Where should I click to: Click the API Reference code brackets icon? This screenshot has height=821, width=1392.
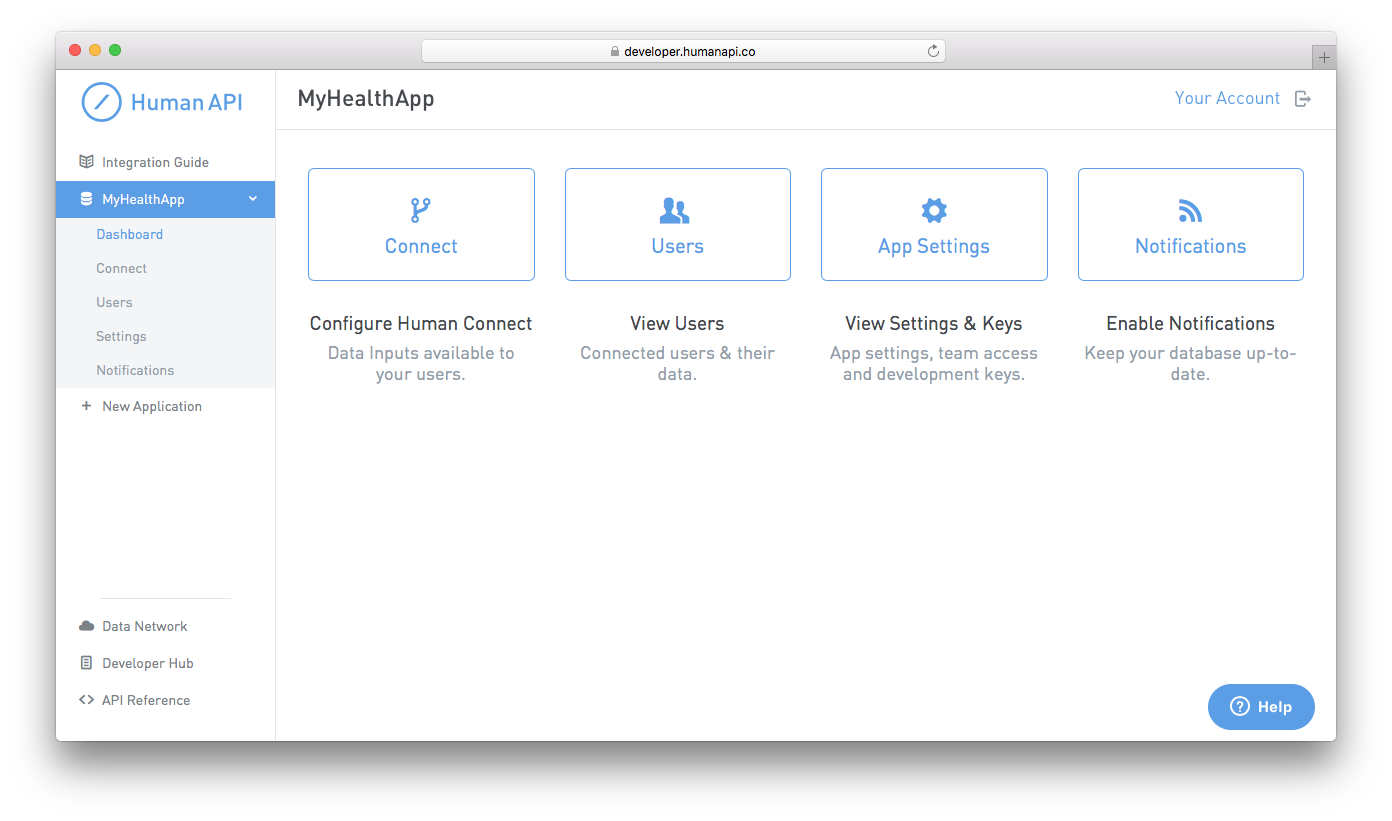click(x=86, y=700)
